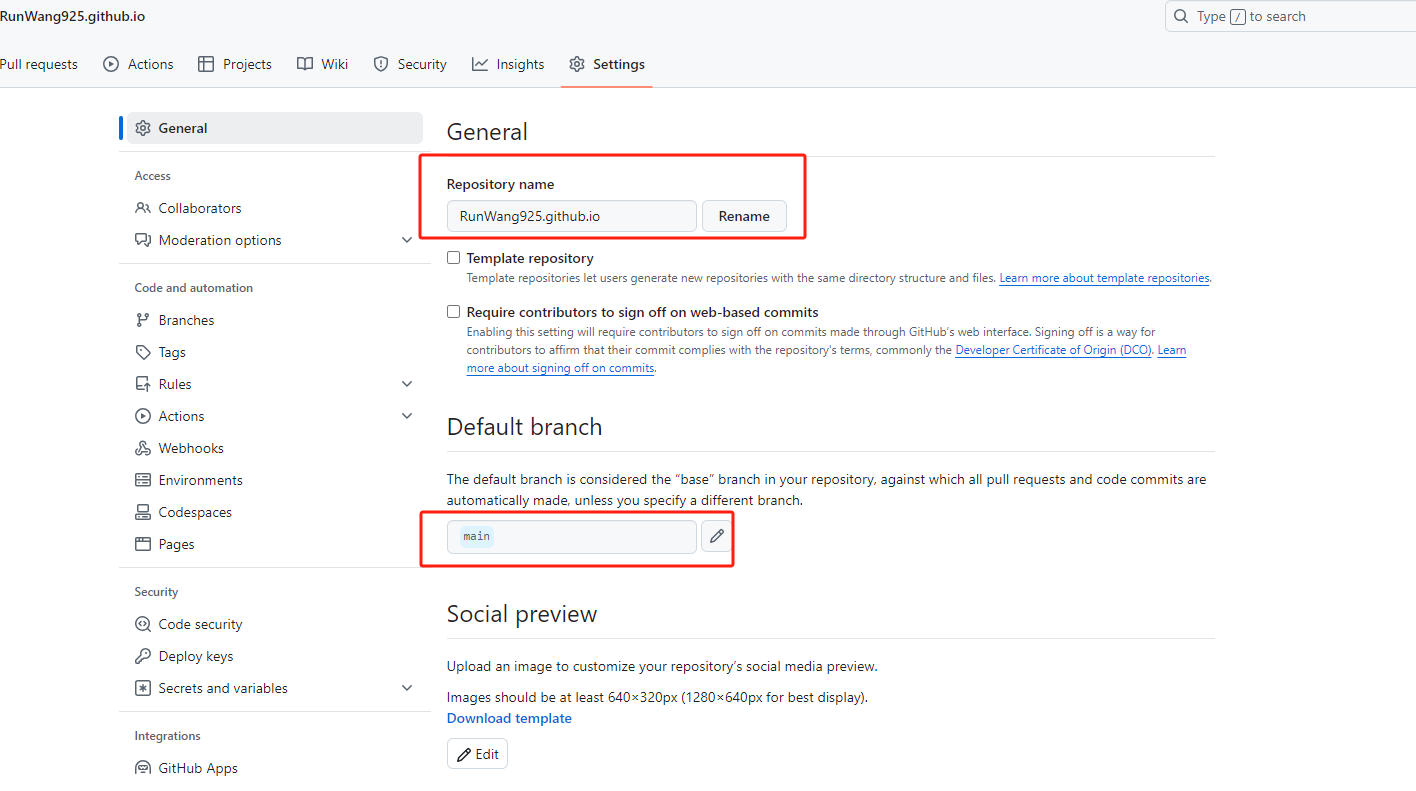Check Require contributors to sign off

pos(454,312)
